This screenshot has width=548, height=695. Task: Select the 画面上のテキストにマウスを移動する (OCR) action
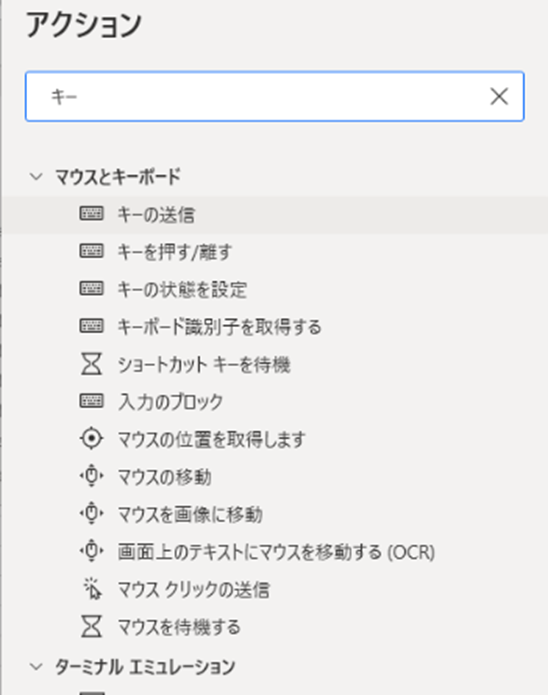click(x=275, y=552)
